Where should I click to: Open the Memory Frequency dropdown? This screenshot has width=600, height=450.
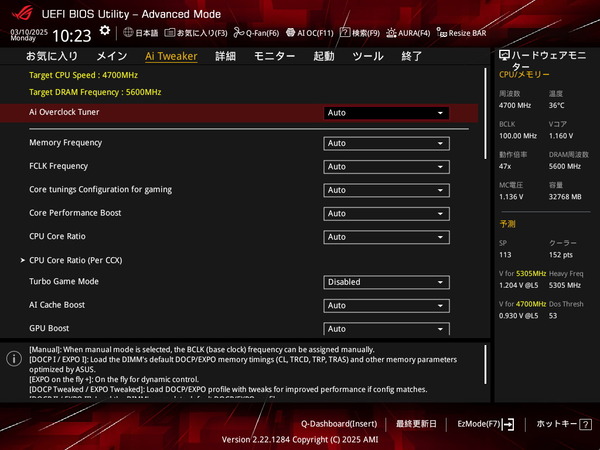point(386,143)
